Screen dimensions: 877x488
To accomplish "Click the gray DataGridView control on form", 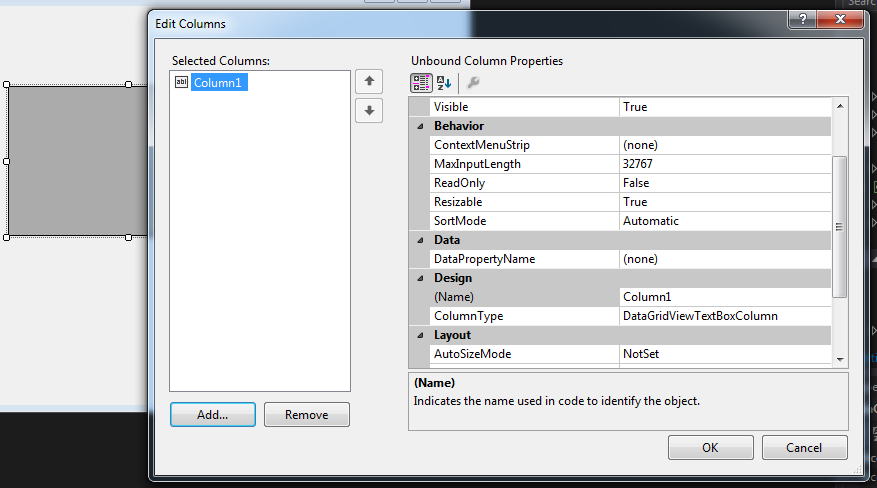I will [77, 161].
